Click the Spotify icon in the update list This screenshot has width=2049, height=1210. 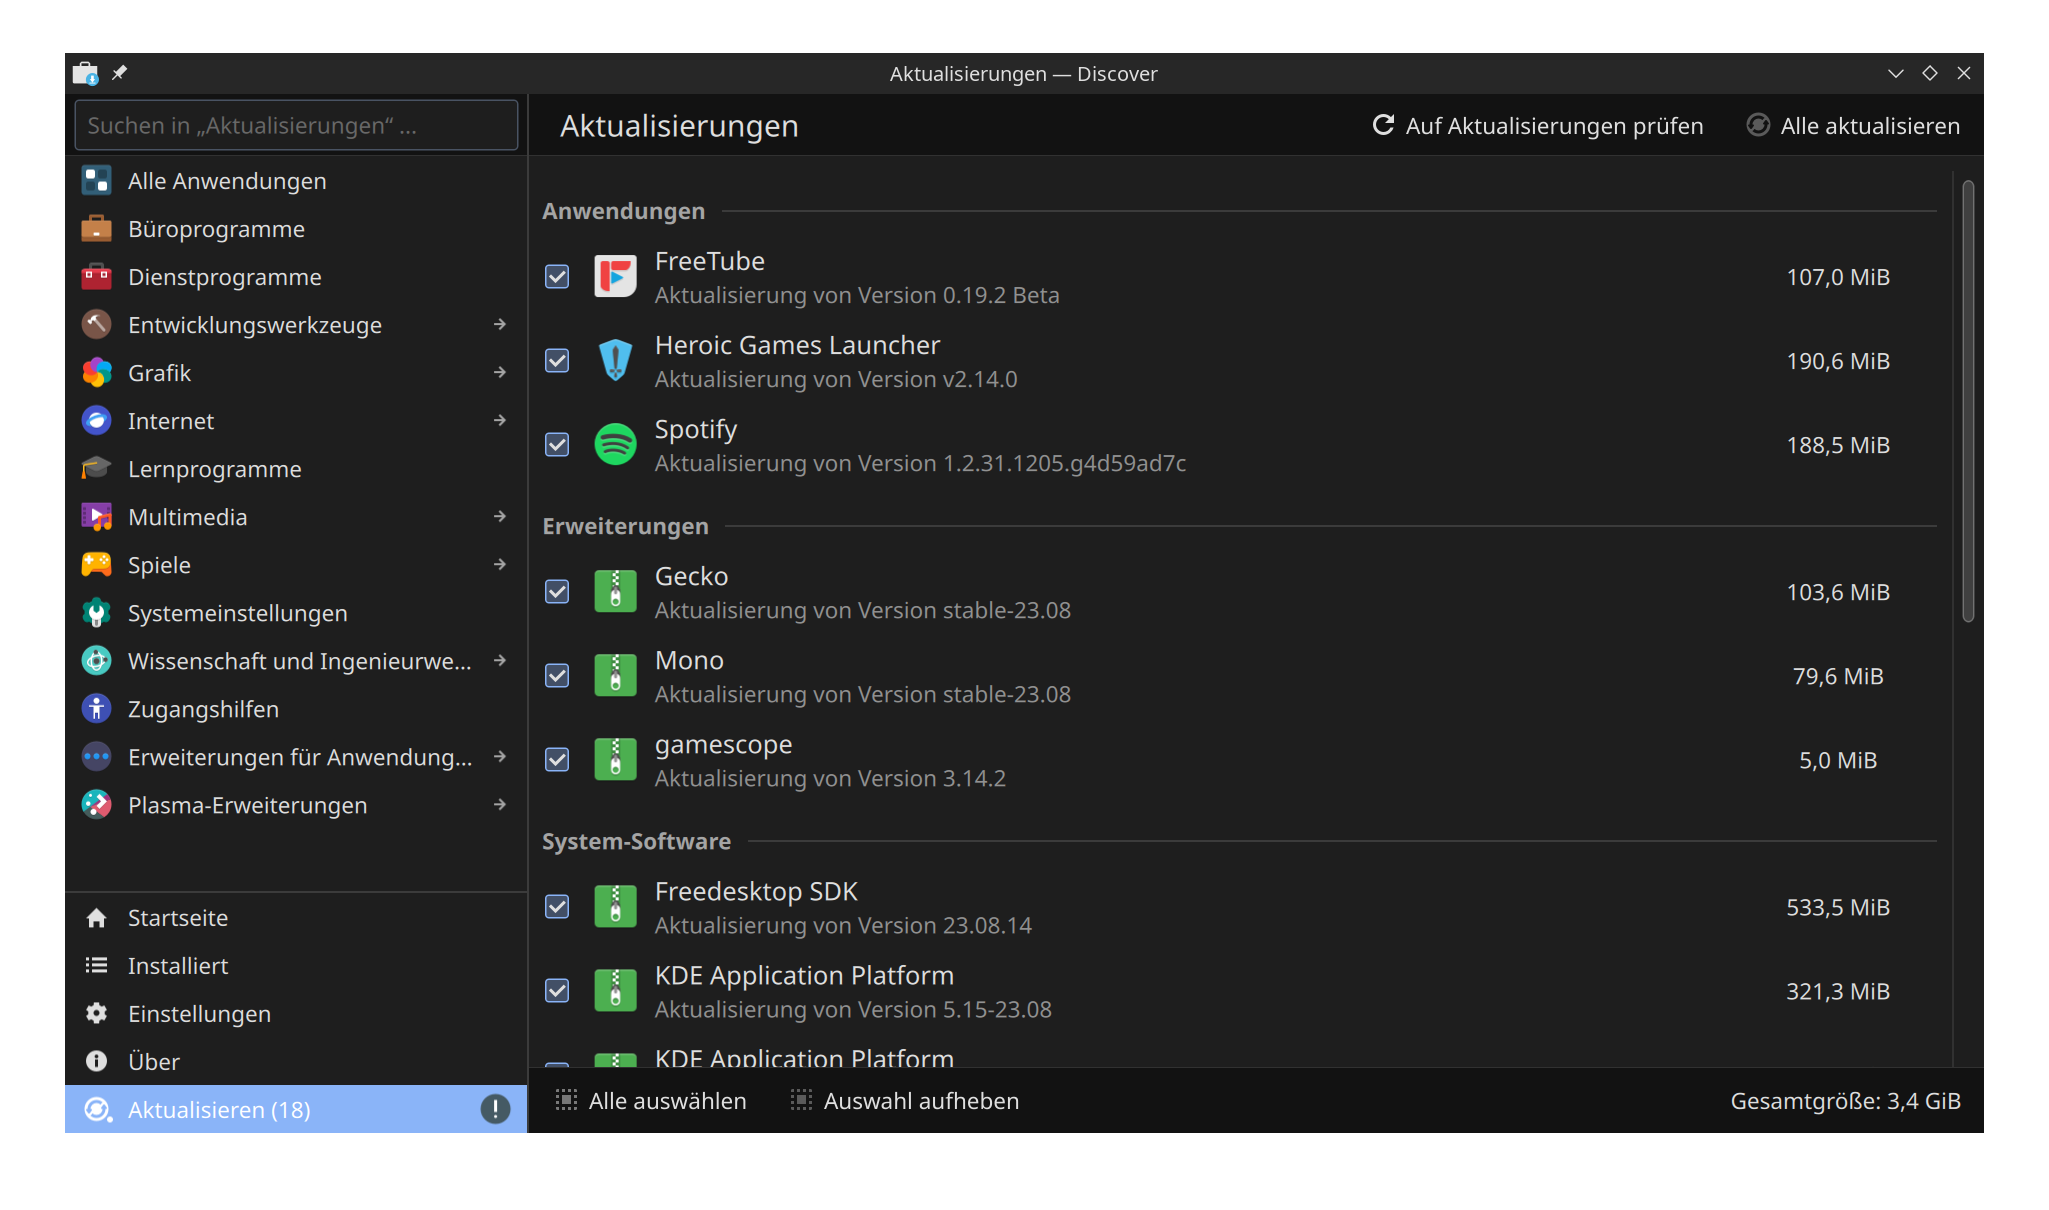[x=615, y=444]
